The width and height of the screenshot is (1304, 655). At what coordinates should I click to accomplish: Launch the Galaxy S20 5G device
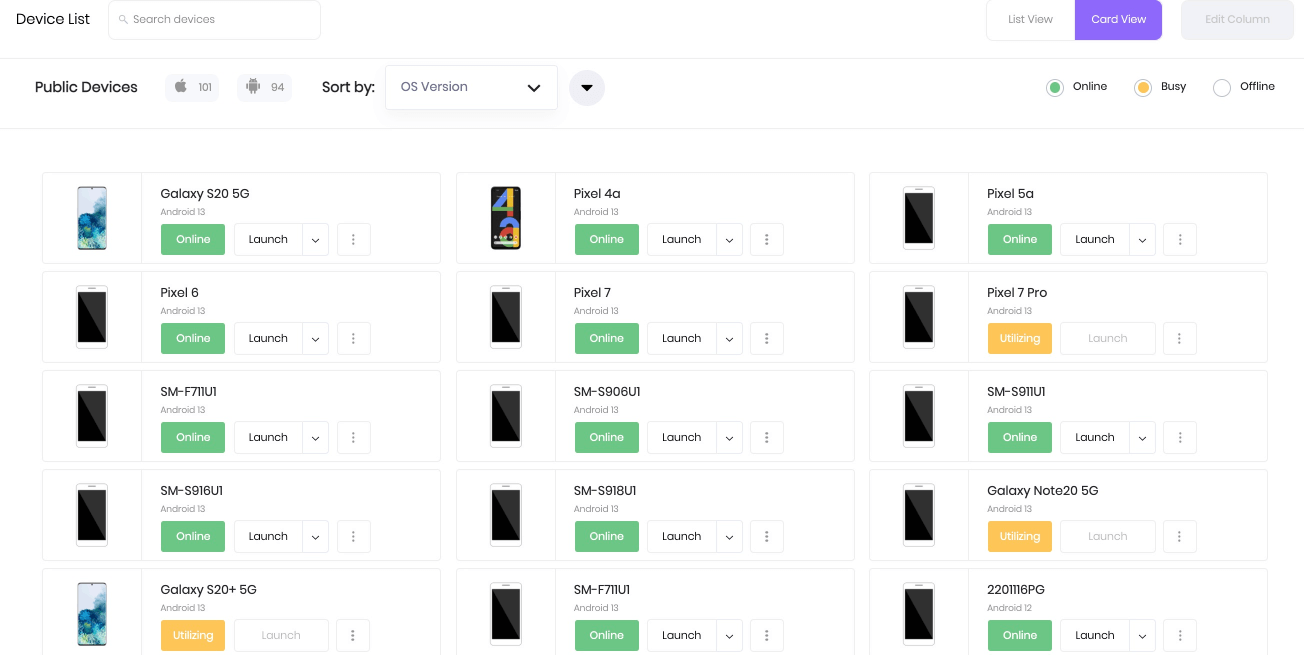tap(268, 240)
